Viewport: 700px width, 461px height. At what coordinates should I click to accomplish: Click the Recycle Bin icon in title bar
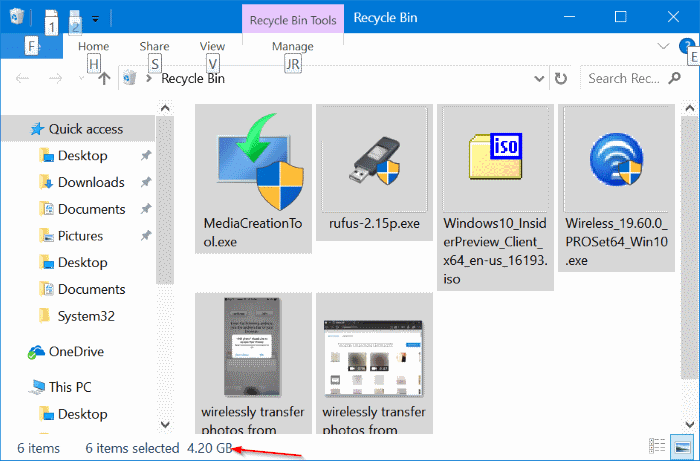[x=17, y=17]
